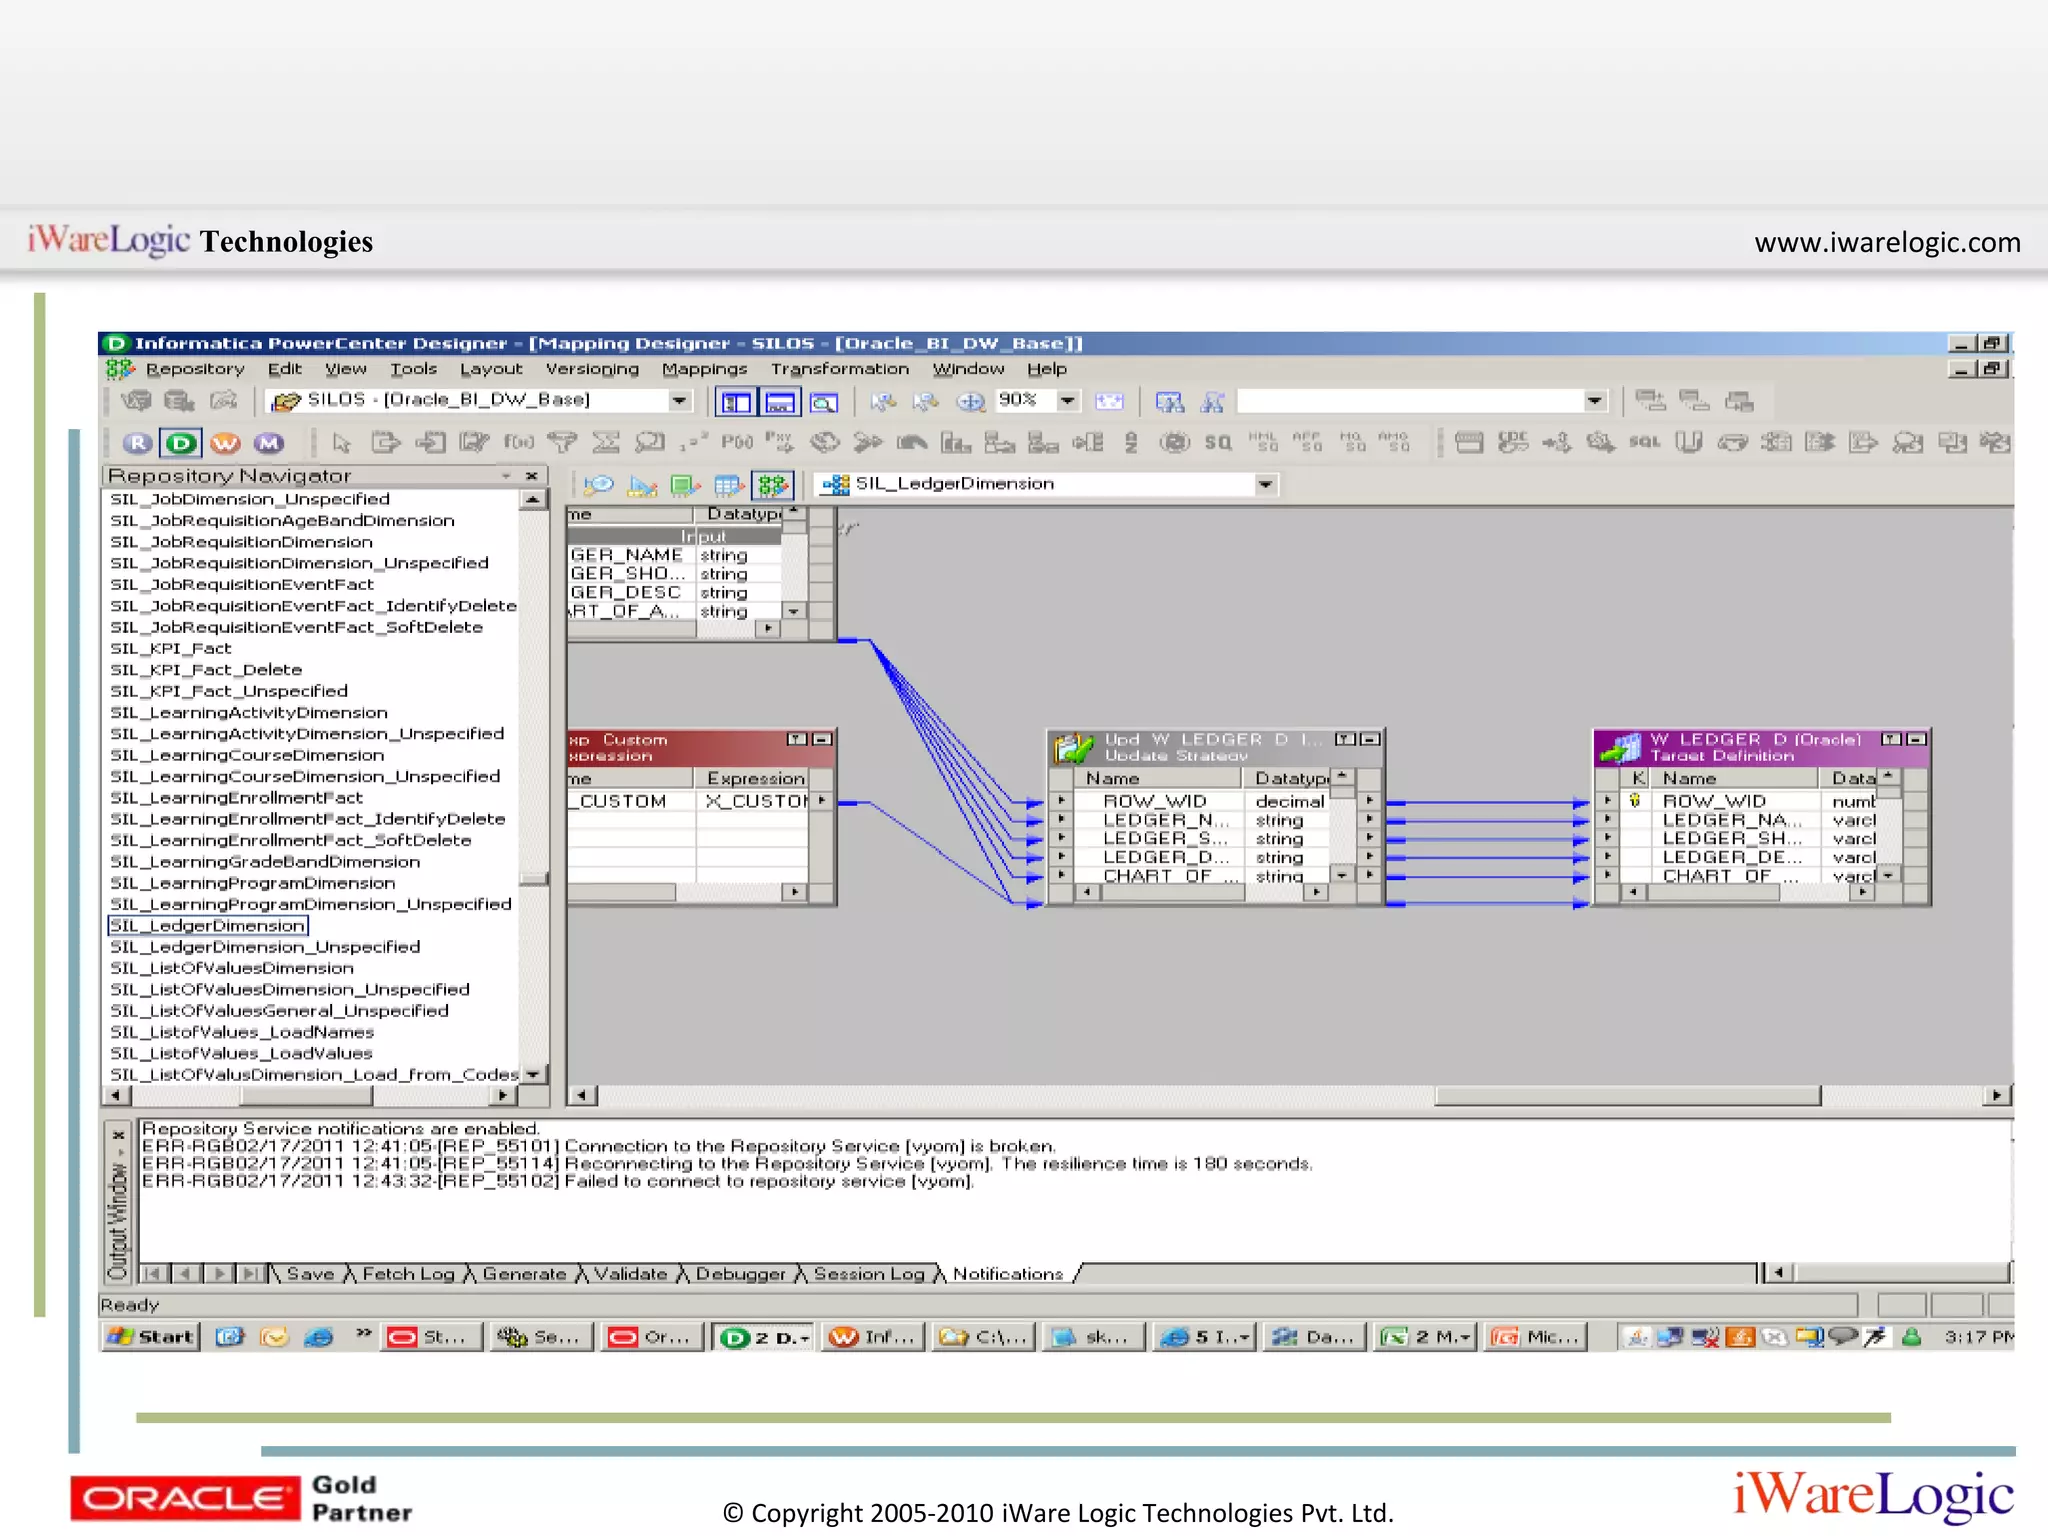2048x1536 pixels.
Task: Expand the 90% zoom level dropdown
Action: pos(1068,401)
